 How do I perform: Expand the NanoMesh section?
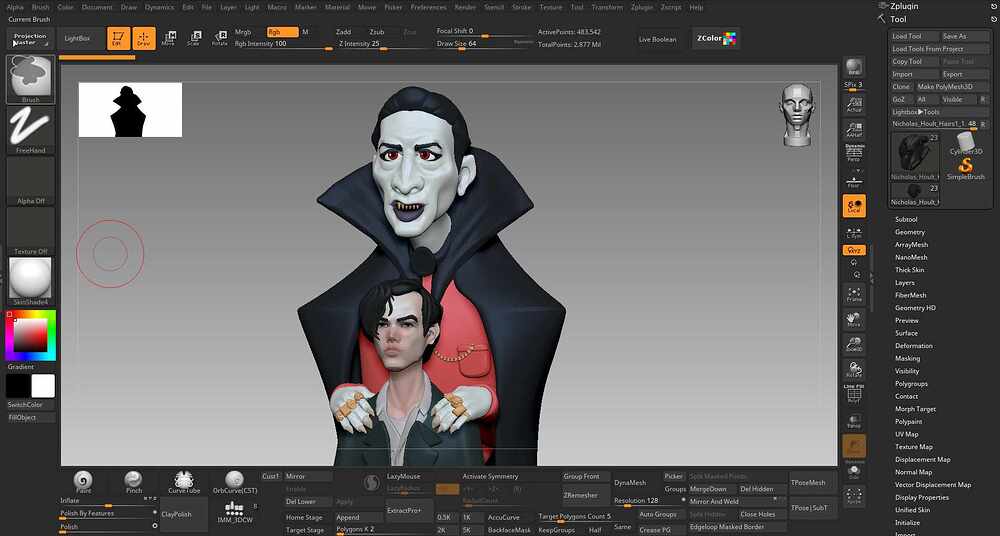(911, 257)
